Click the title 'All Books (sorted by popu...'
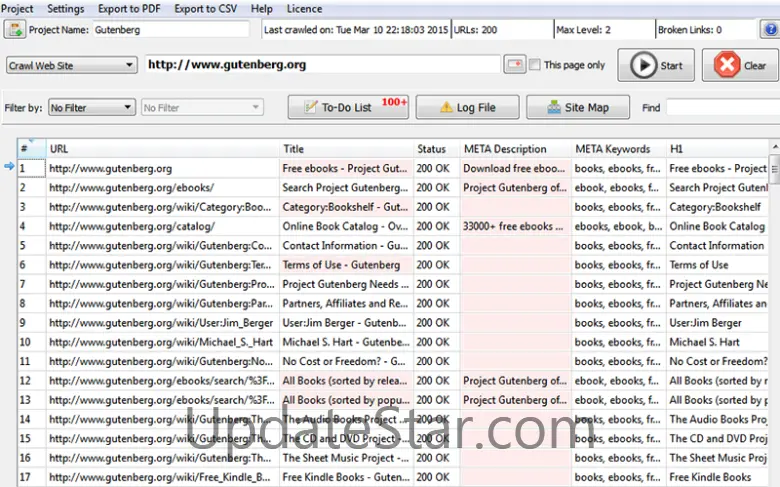This screenshot has width=780, height=487. pos(347,400)
